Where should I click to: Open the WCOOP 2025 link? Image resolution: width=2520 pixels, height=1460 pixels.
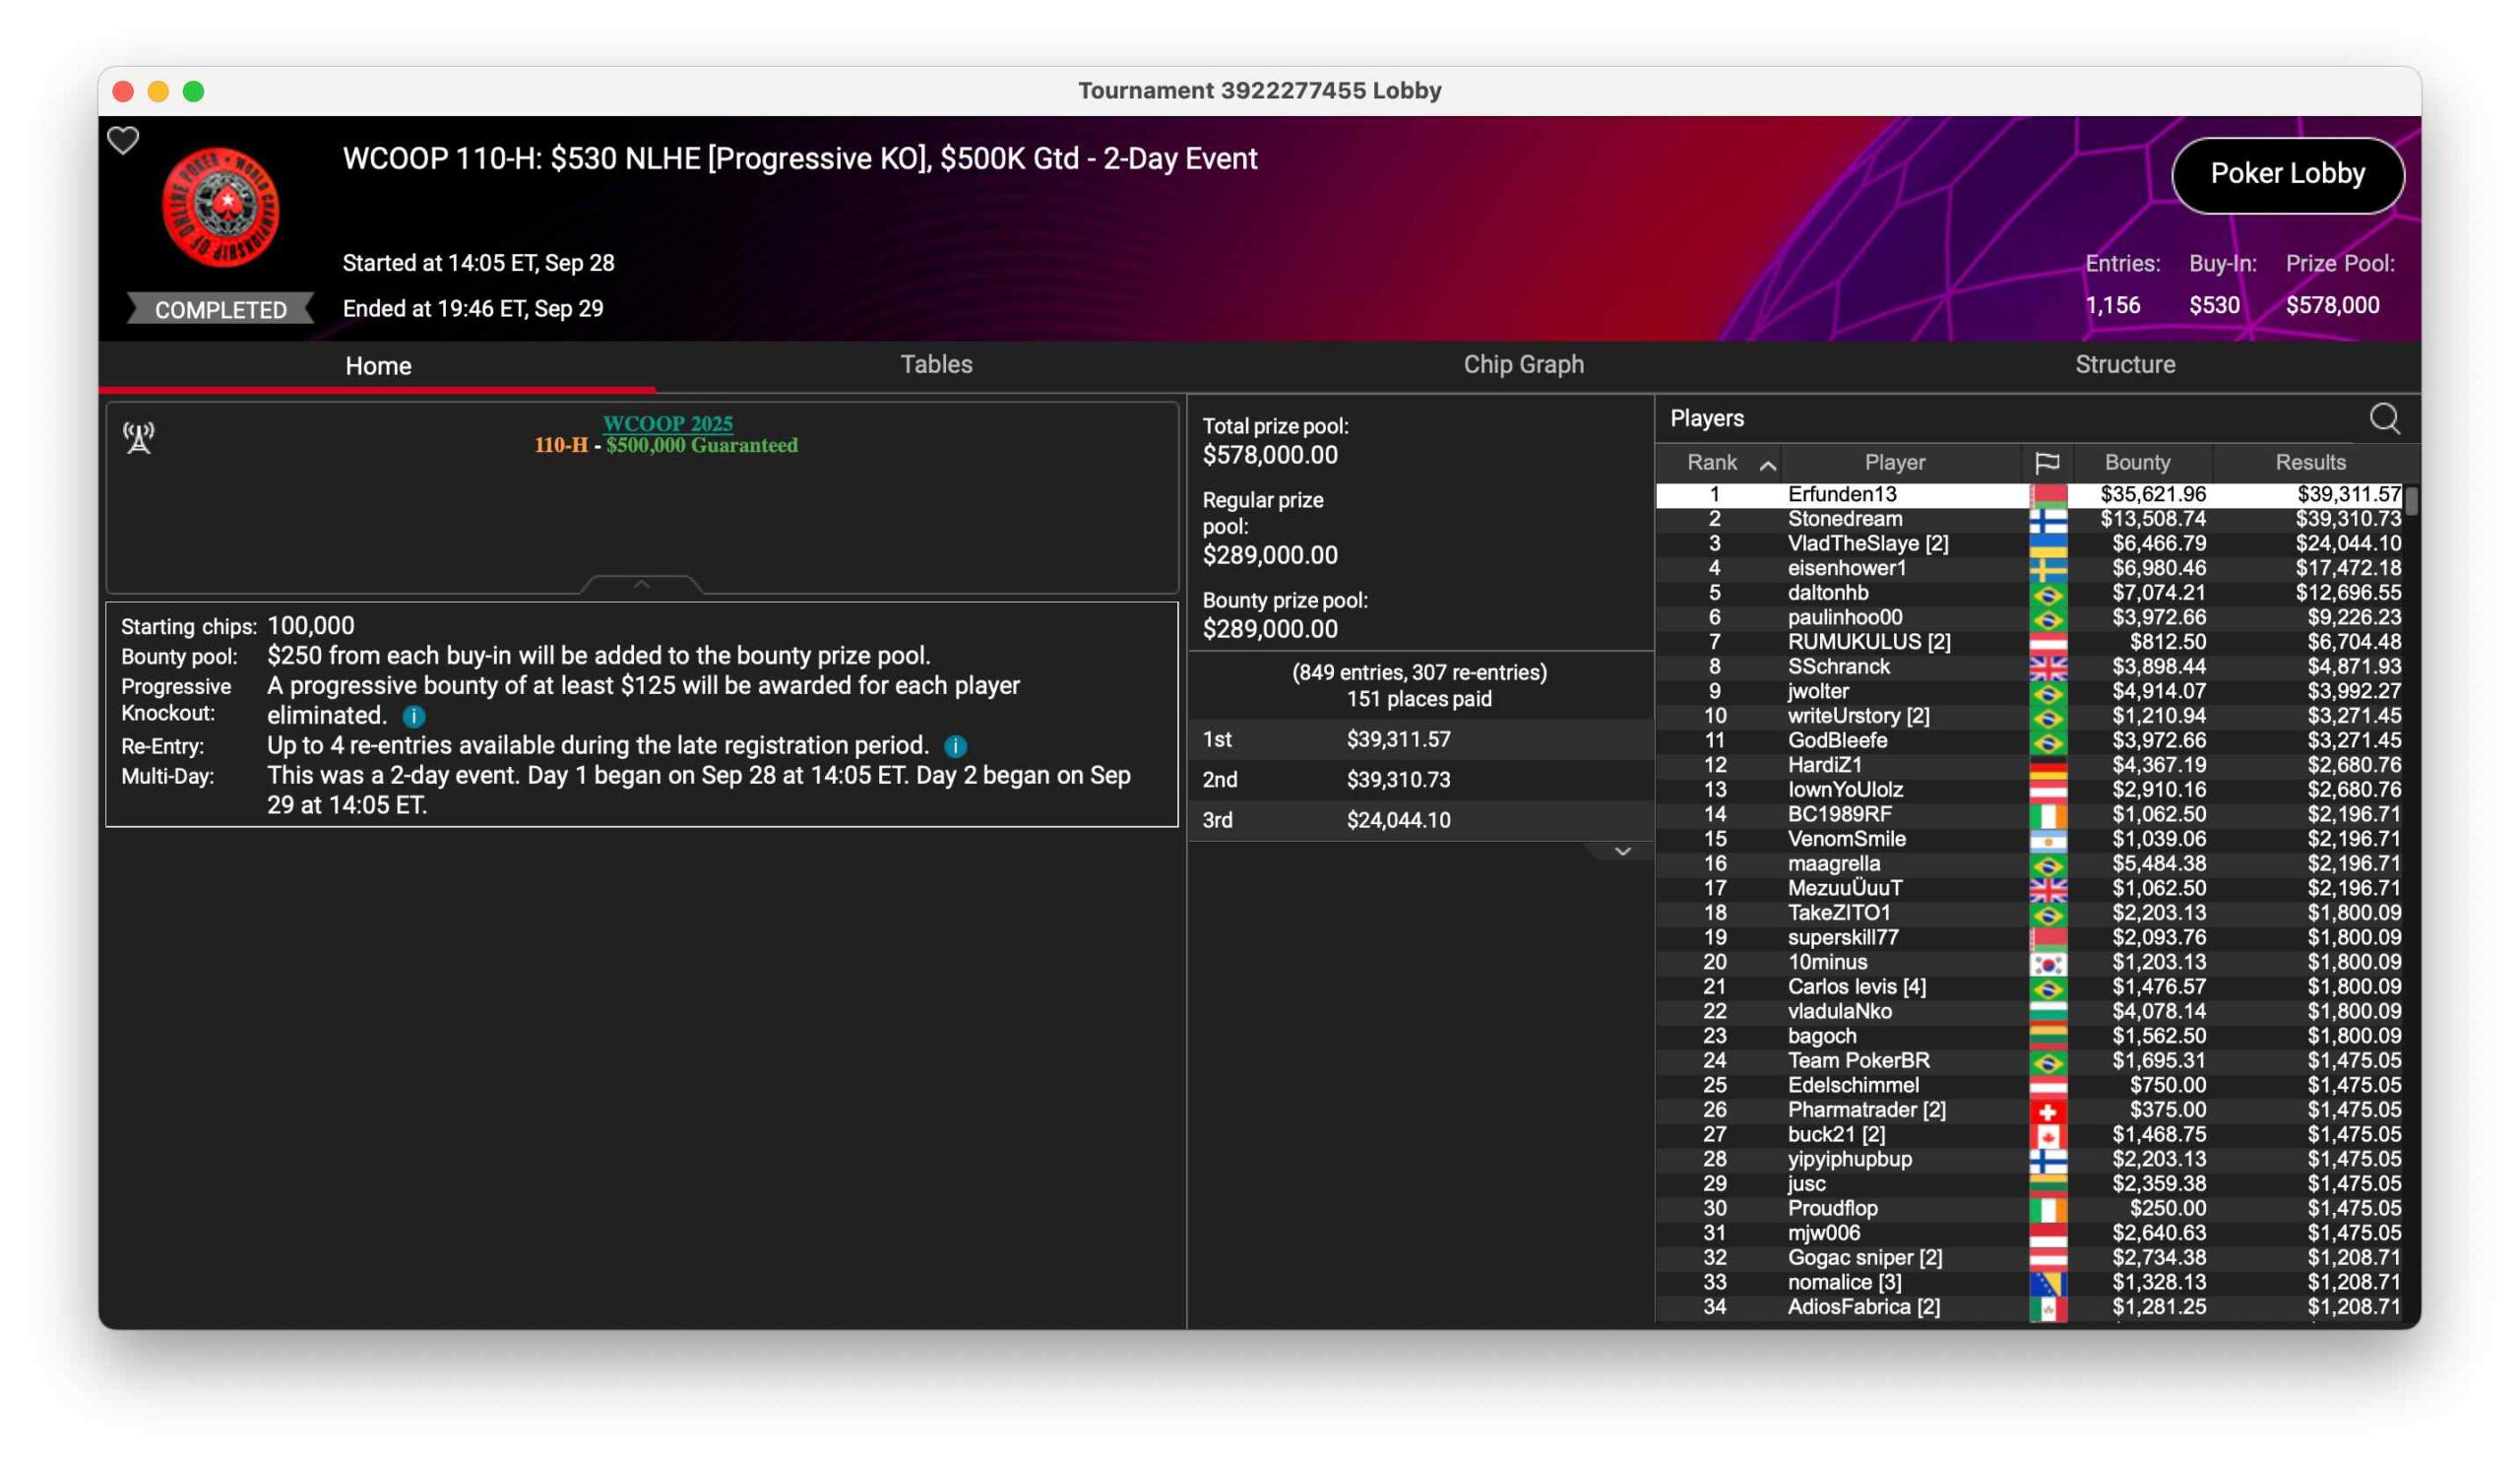point(667,423)
